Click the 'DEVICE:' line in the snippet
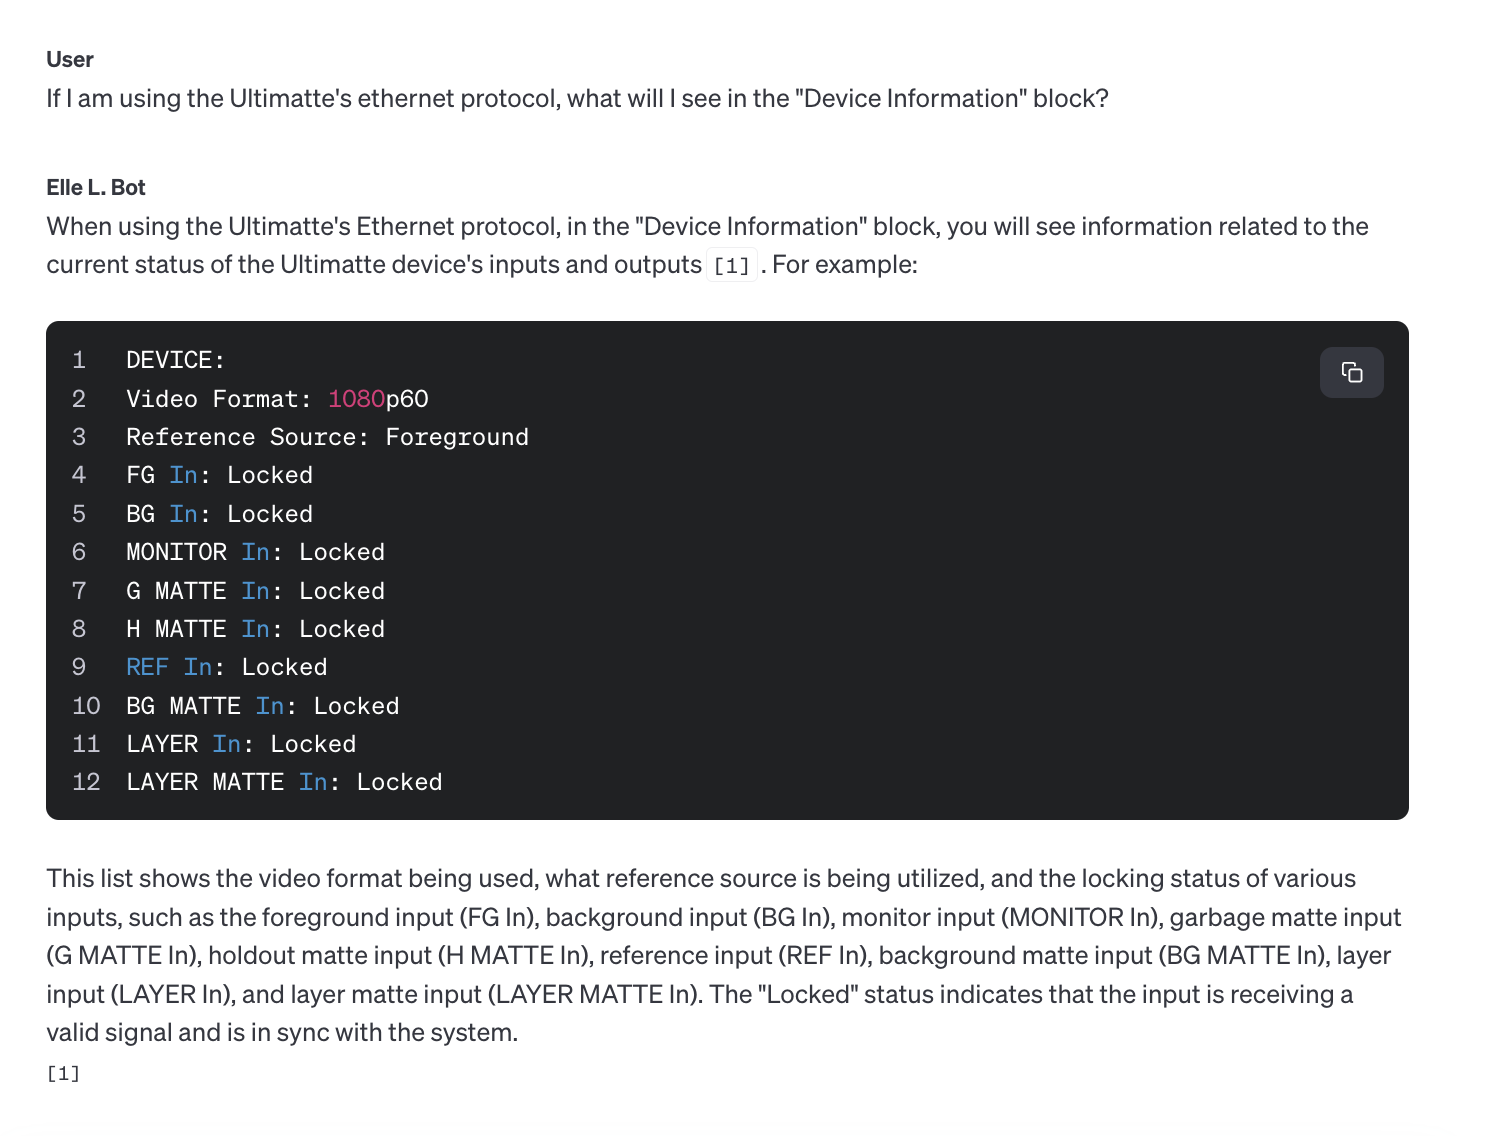 pyautogui.click(x=175, y=360)
